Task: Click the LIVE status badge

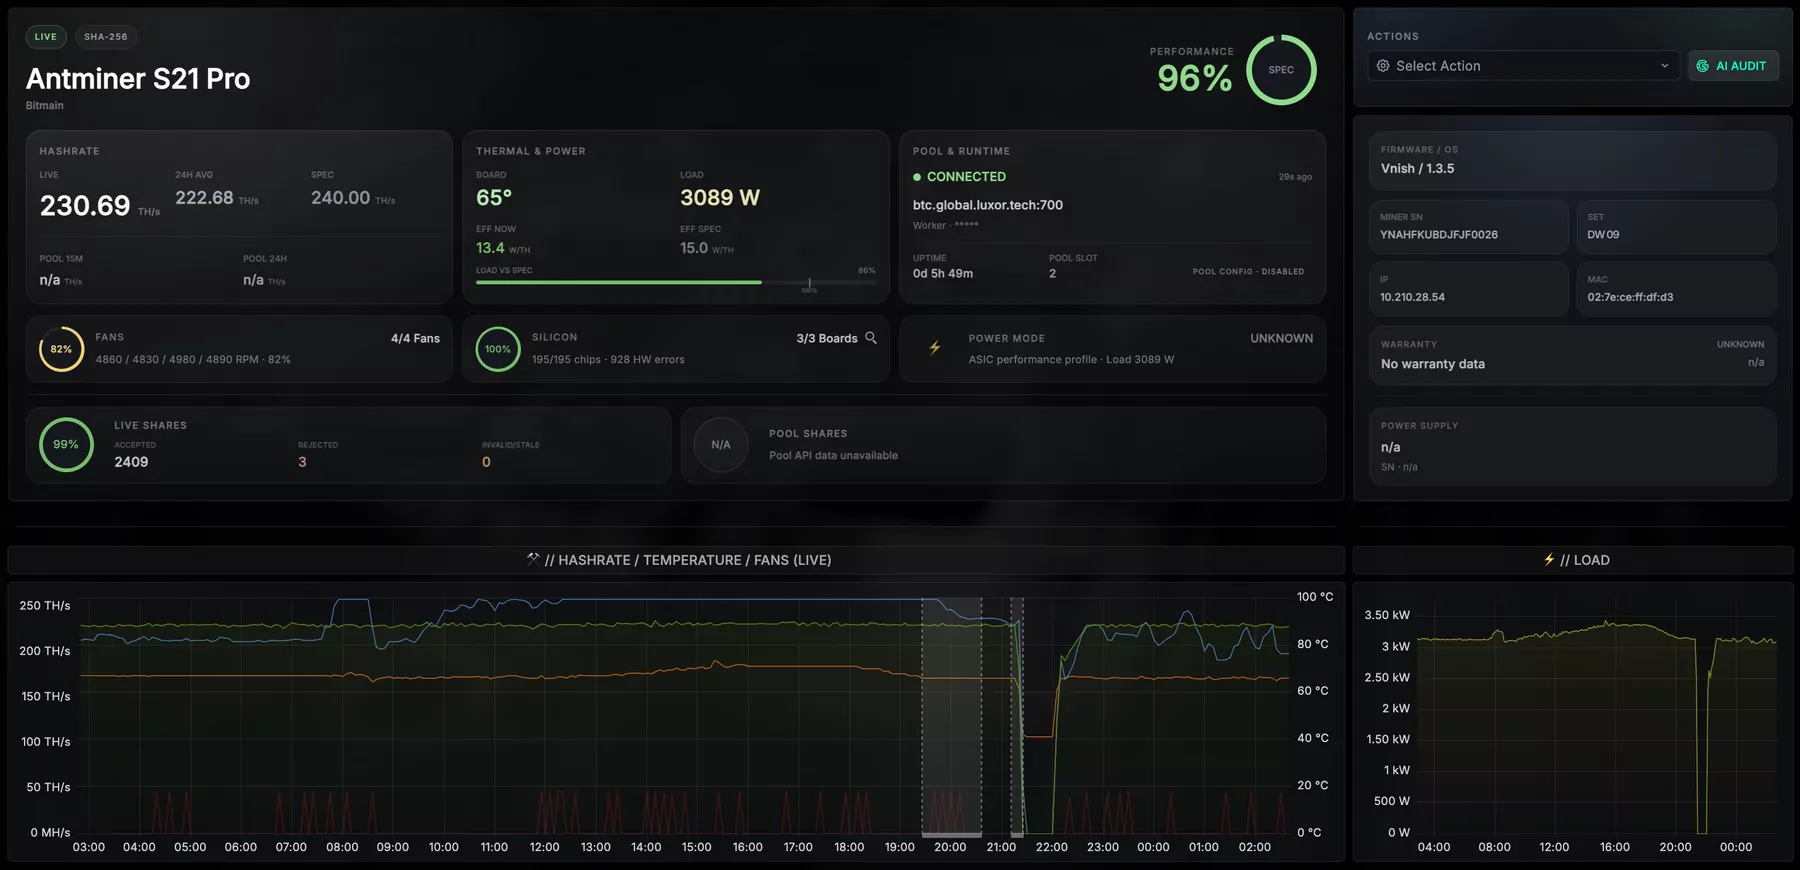Action: (46, 37)
